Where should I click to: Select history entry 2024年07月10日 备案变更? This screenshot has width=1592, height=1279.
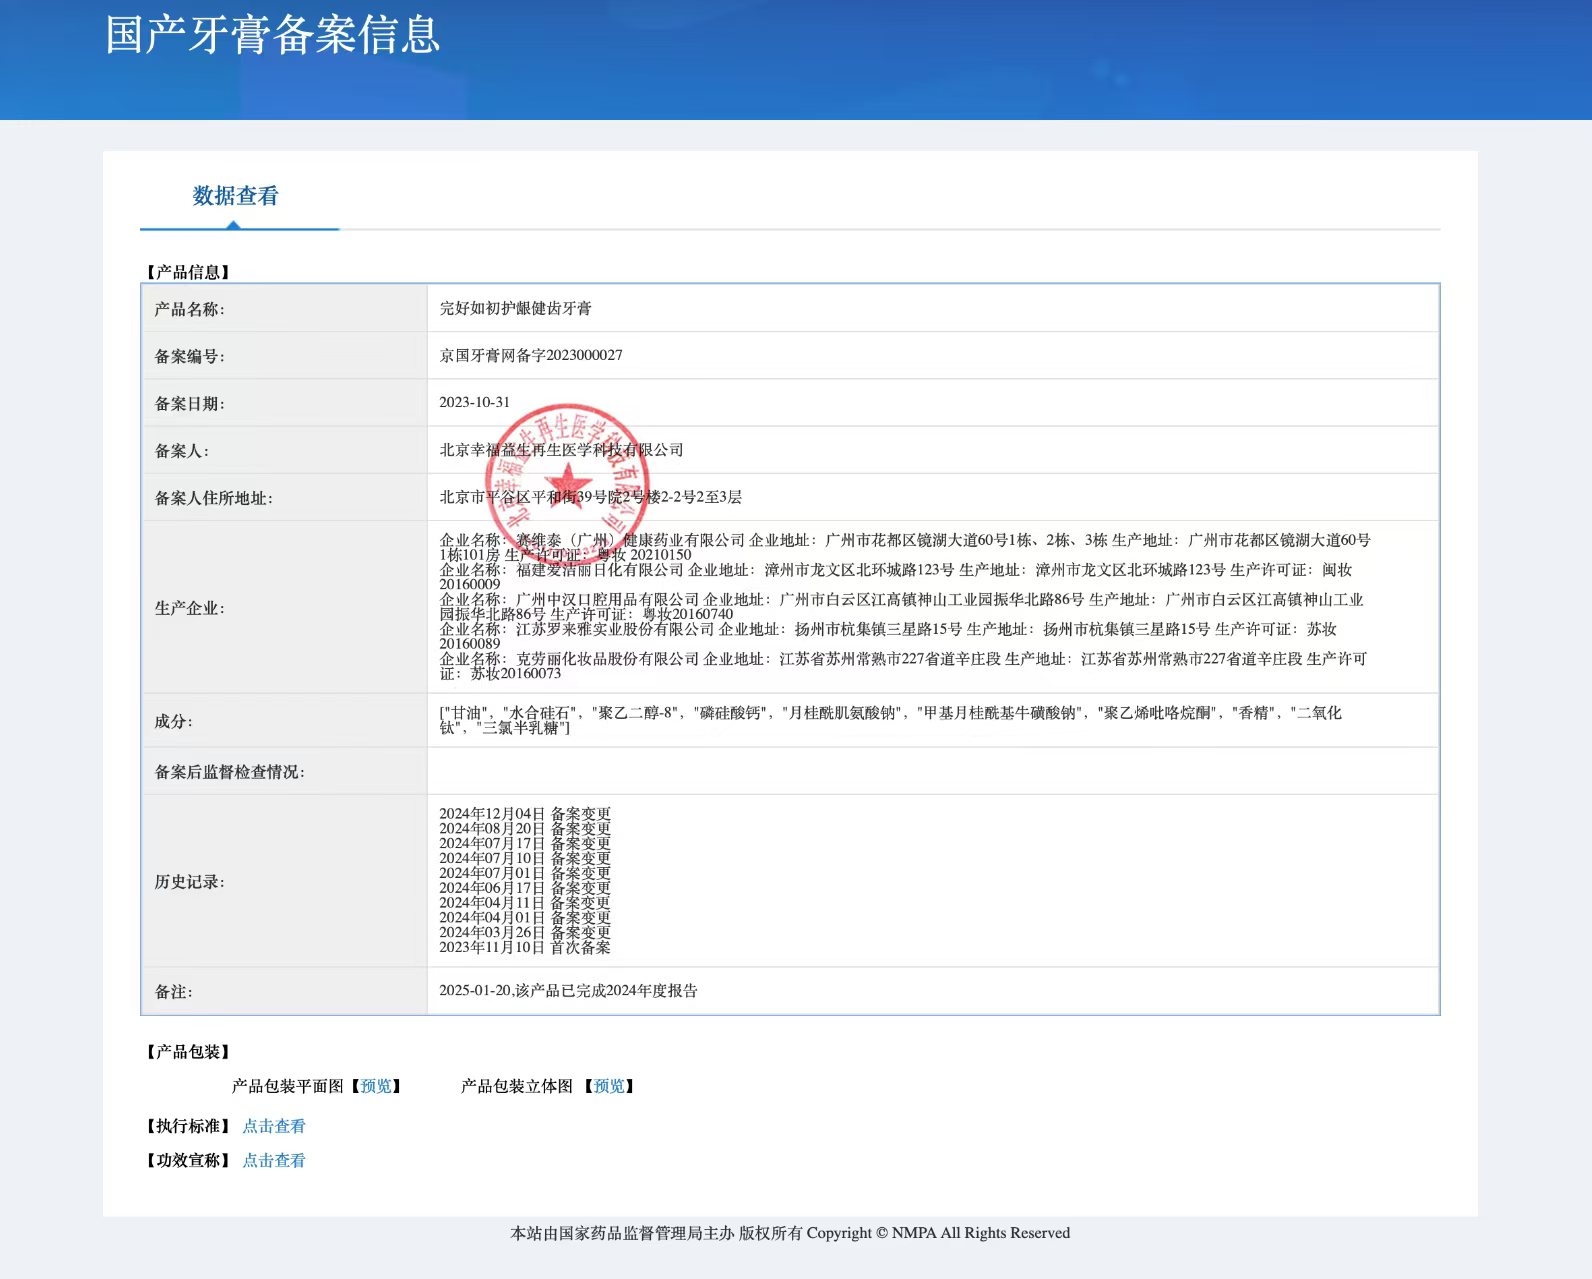coord(525,858)
